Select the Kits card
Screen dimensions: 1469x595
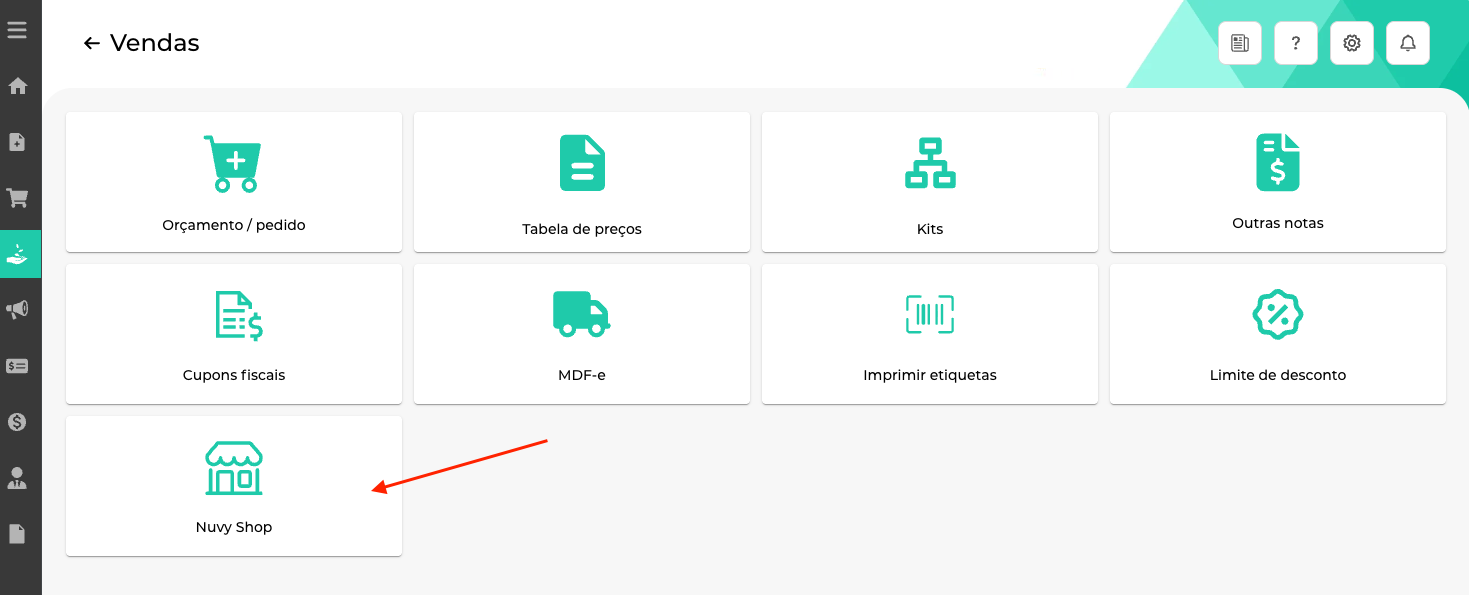coord(930,182)
